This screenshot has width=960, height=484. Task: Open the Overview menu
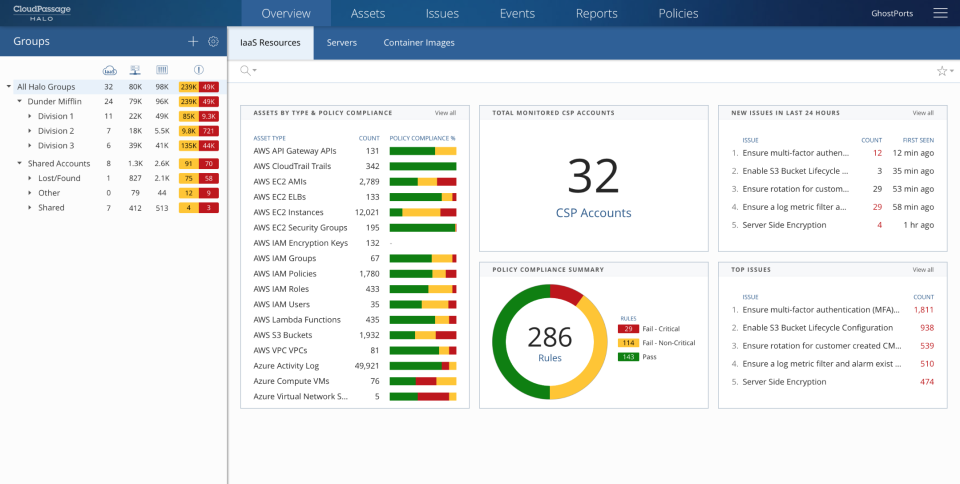coord(286,13)
